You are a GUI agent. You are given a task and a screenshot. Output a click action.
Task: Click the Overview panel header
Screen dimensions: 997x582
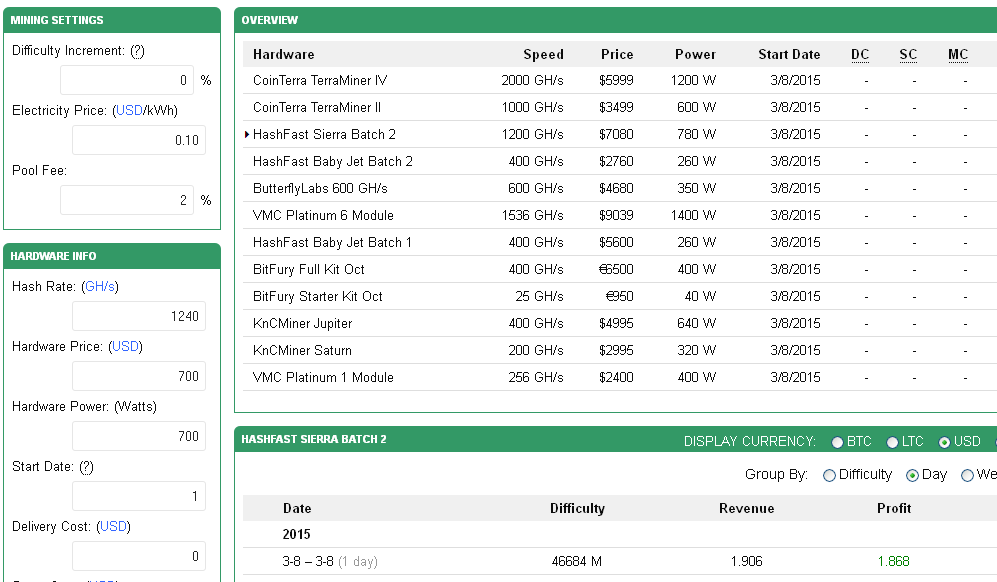coord(615,20)
